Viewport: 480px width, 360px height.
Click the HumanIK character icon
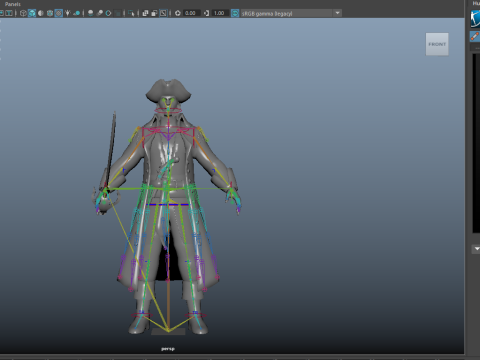pyautogui.click(x=475, y=19)
